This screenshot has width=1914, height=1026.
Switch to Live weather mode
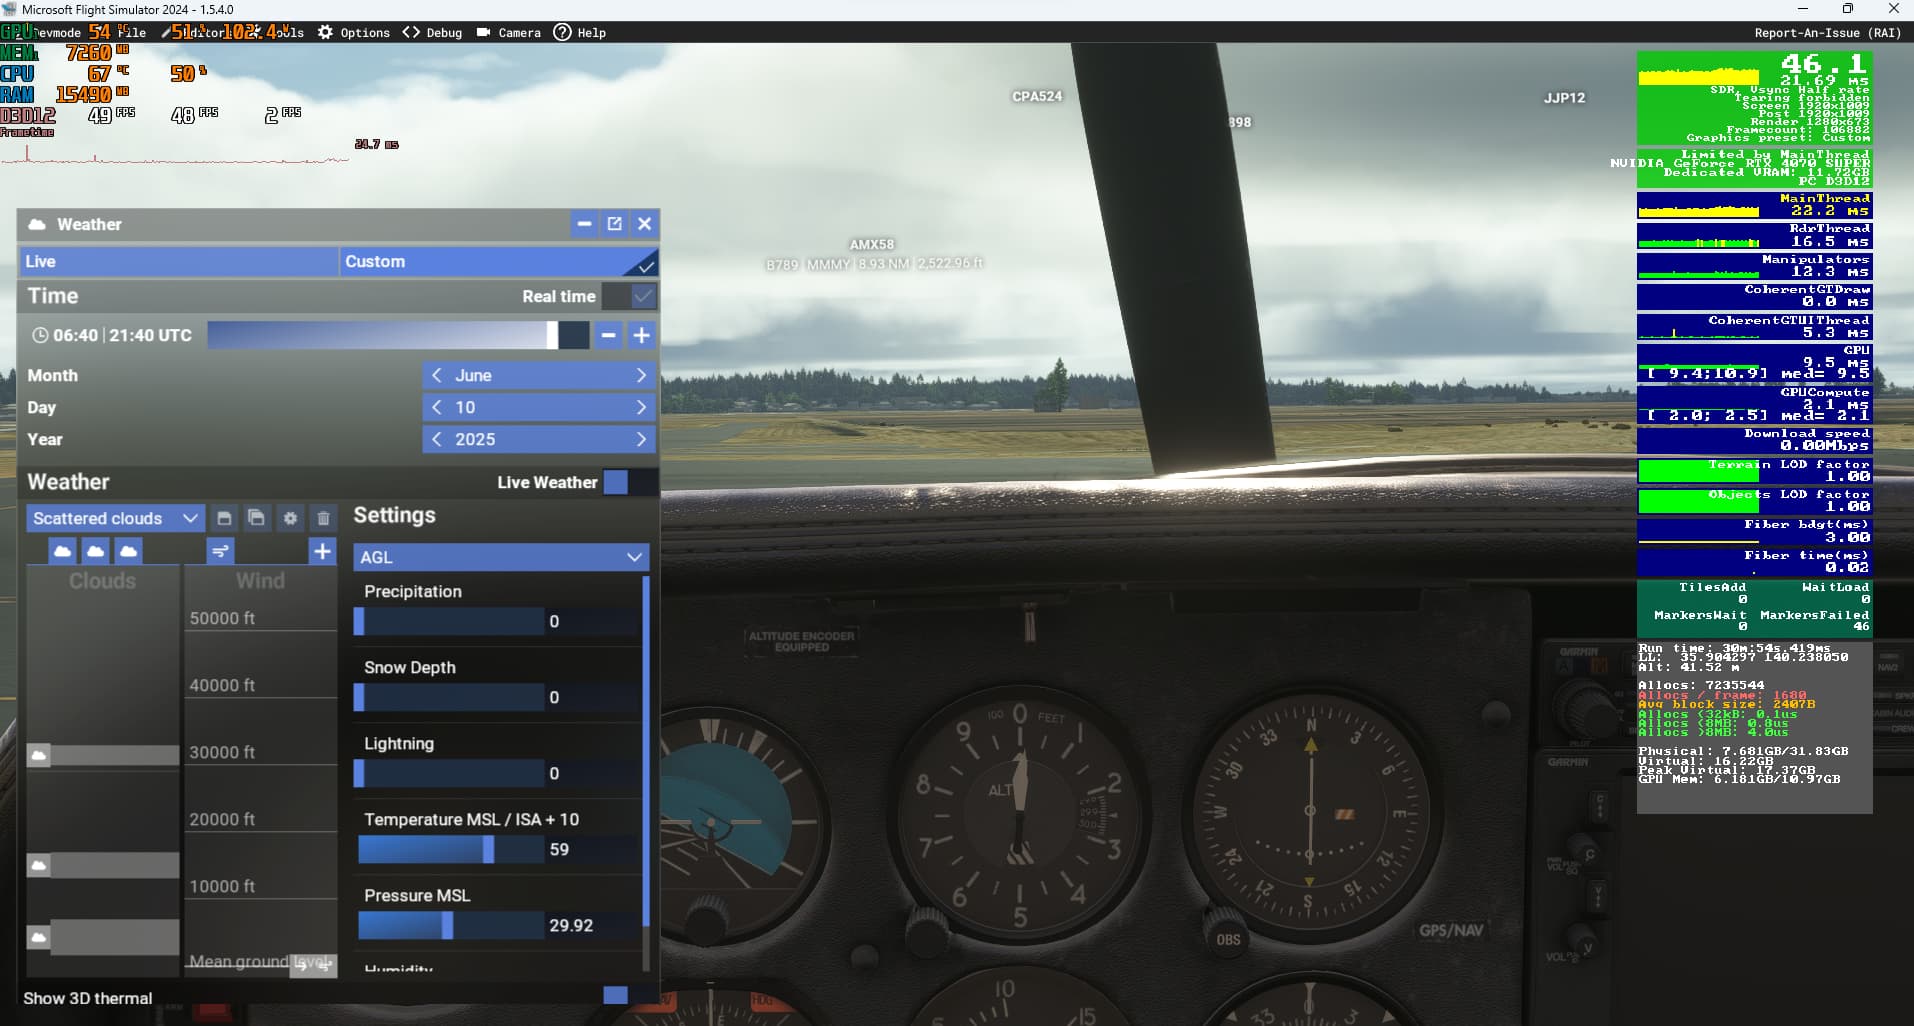[179, 261]
